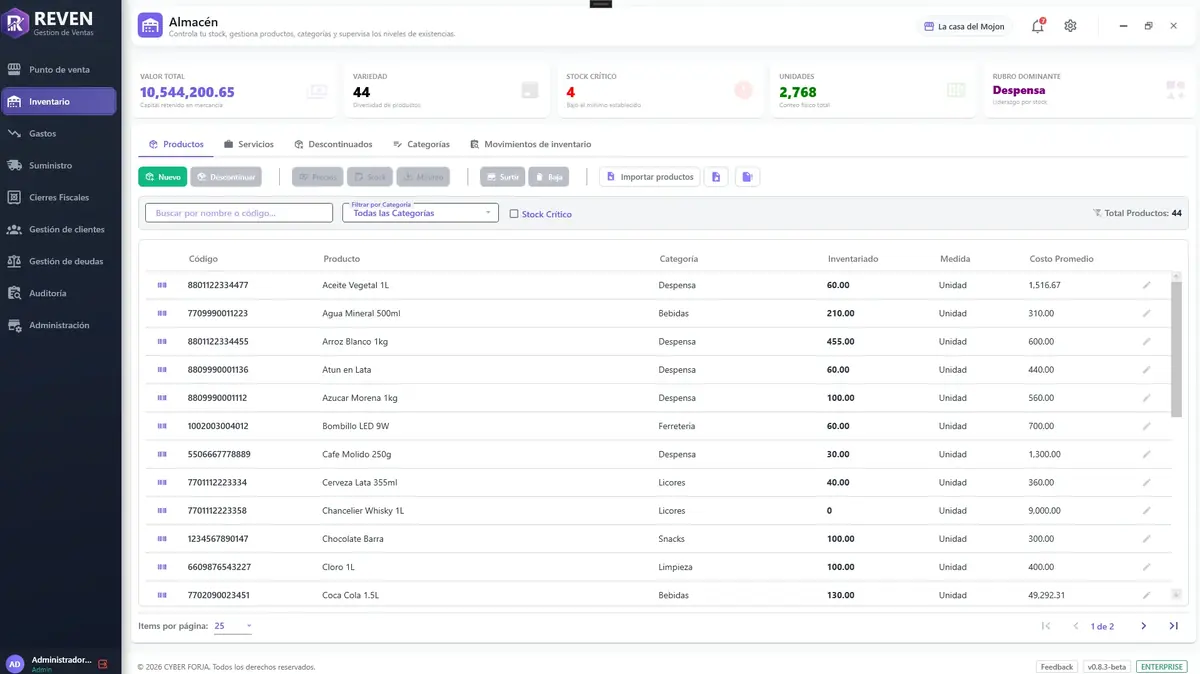Click barcode icon for Cafe Molido 250g
Screen dimensions: 1200x674
(161, 454)
